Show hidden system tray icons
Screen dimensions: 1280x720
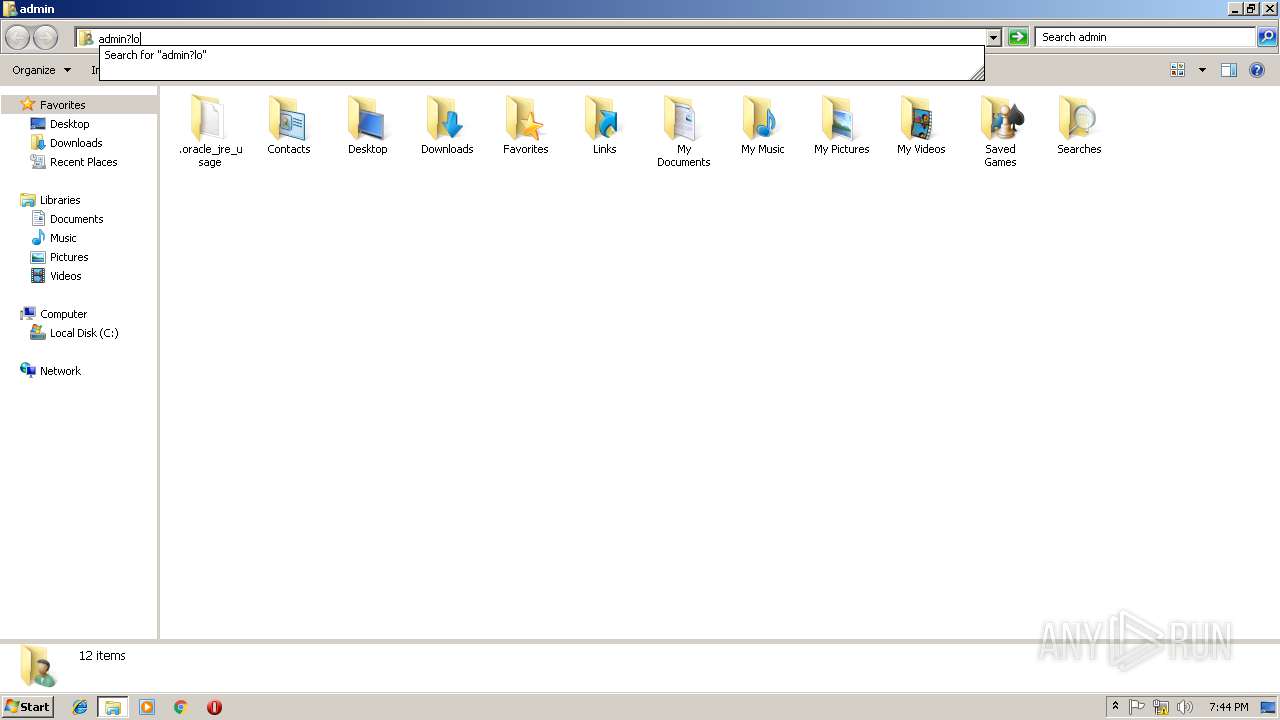pyautogui.click(x=1116, y=707)
